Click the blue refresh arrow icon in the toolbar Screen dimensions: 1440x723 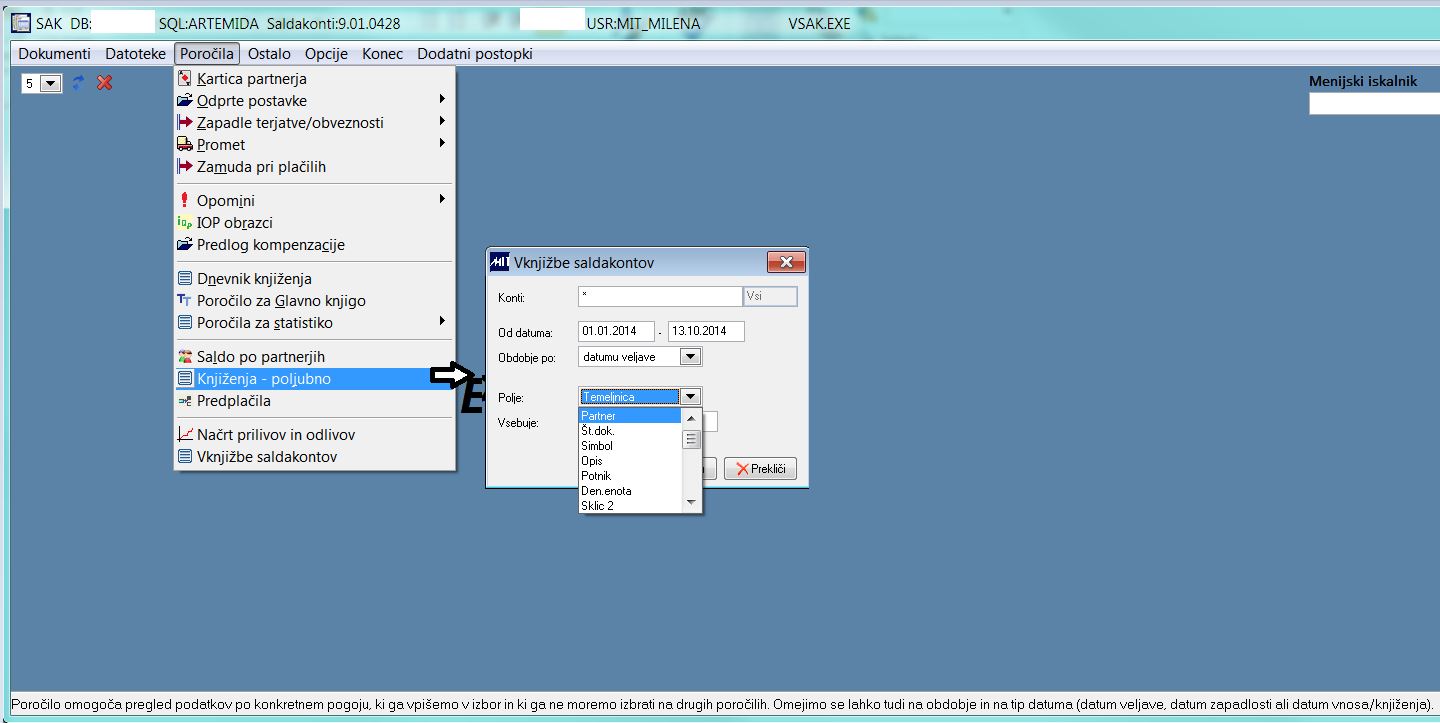tap(78, 83)
